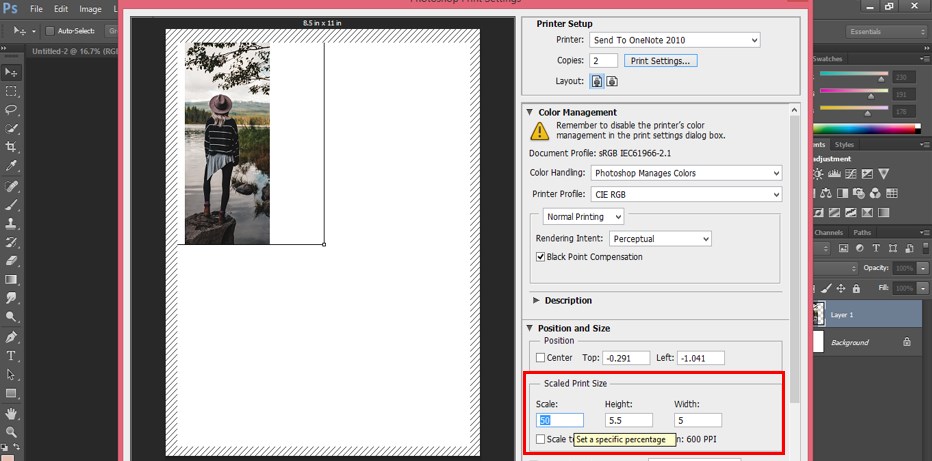Image resolution: width=932 pixels, height=461 pixels.
Task: Add an Exposure adjustment layer
Action: click(867, 174)
